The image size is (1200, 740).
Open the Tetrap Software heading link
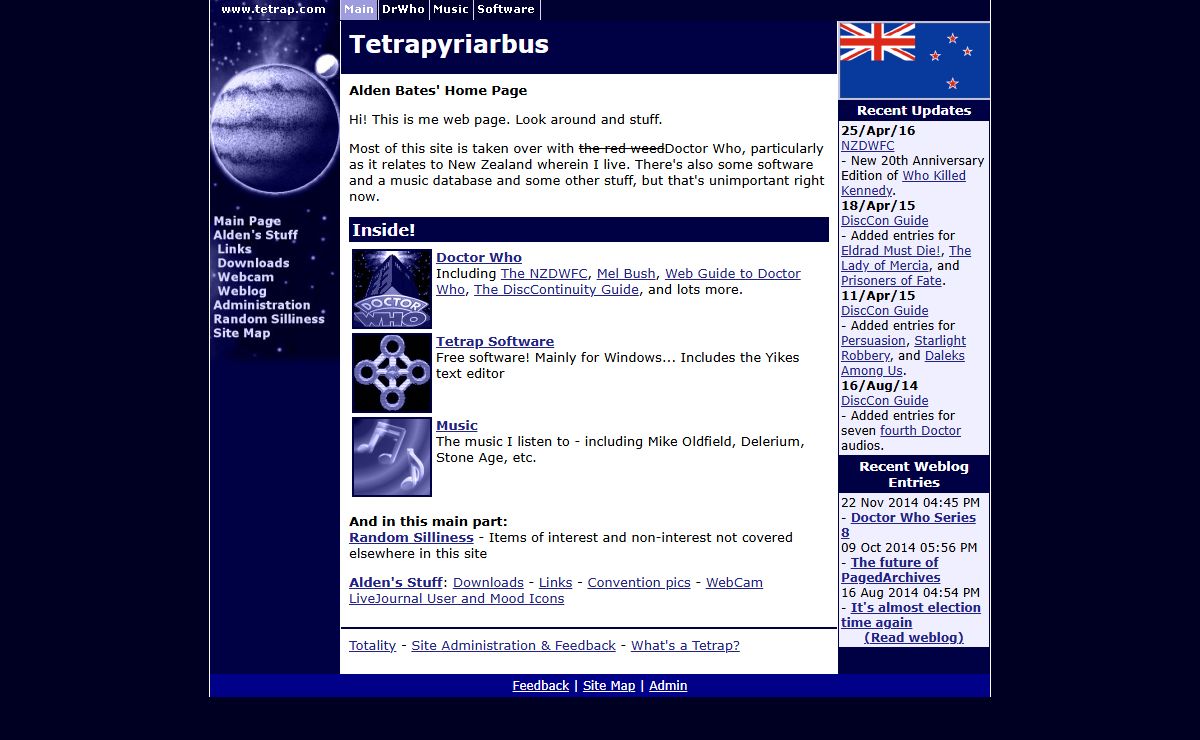click(x=495, y=341)
